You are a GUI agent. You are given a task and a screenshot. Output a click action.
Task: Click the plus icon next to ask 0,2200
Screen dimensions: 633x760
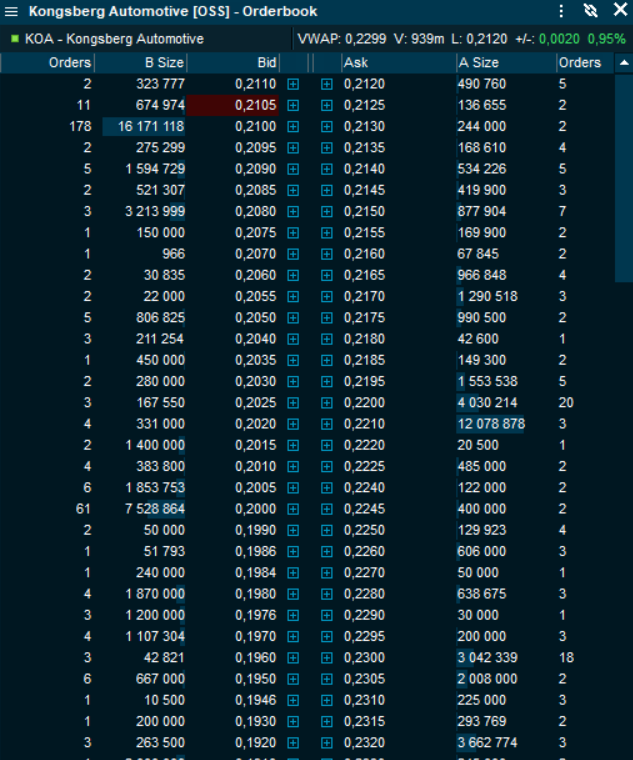[327, 403]
